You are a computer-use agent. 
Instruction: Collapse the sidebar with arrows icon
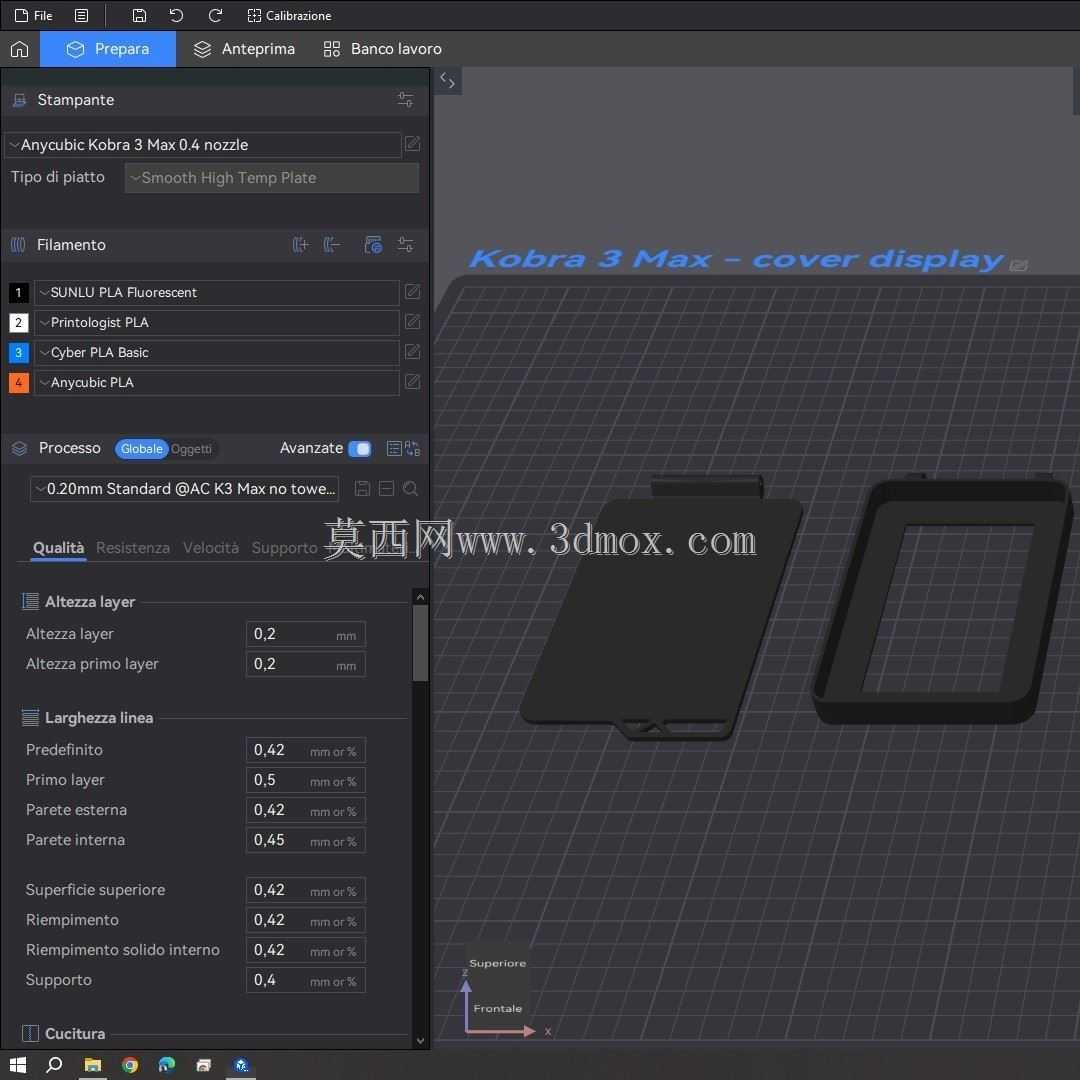[x=447, y=81]
